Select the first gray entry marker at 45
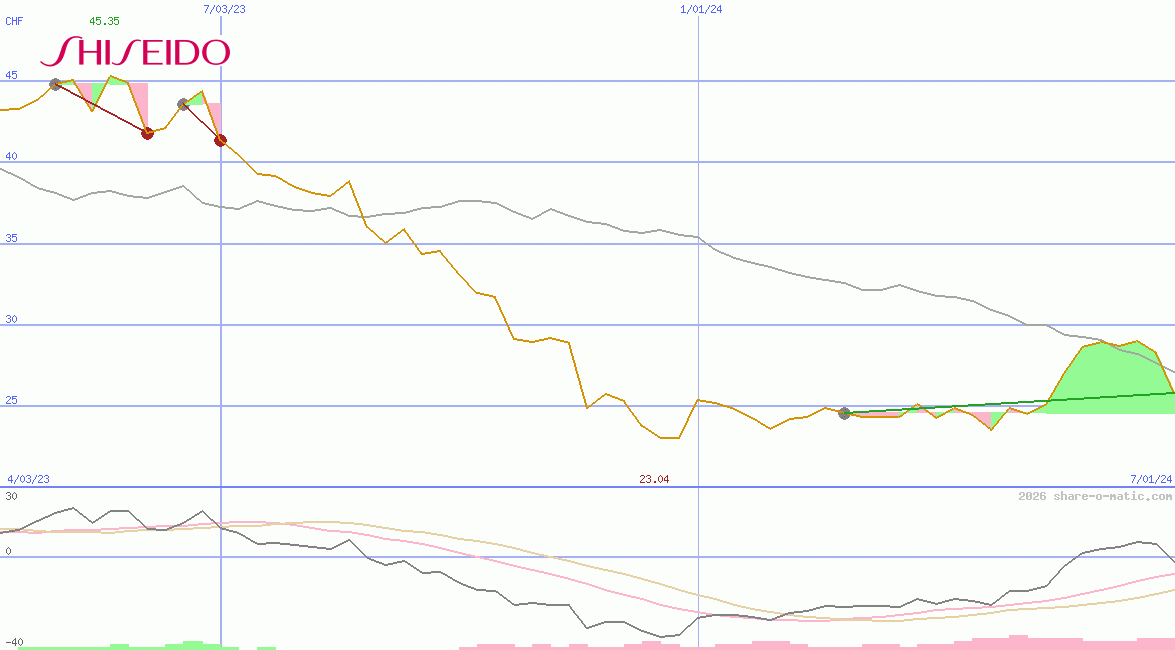This screenshot has width=1175, height=650. tap(57, 84)
